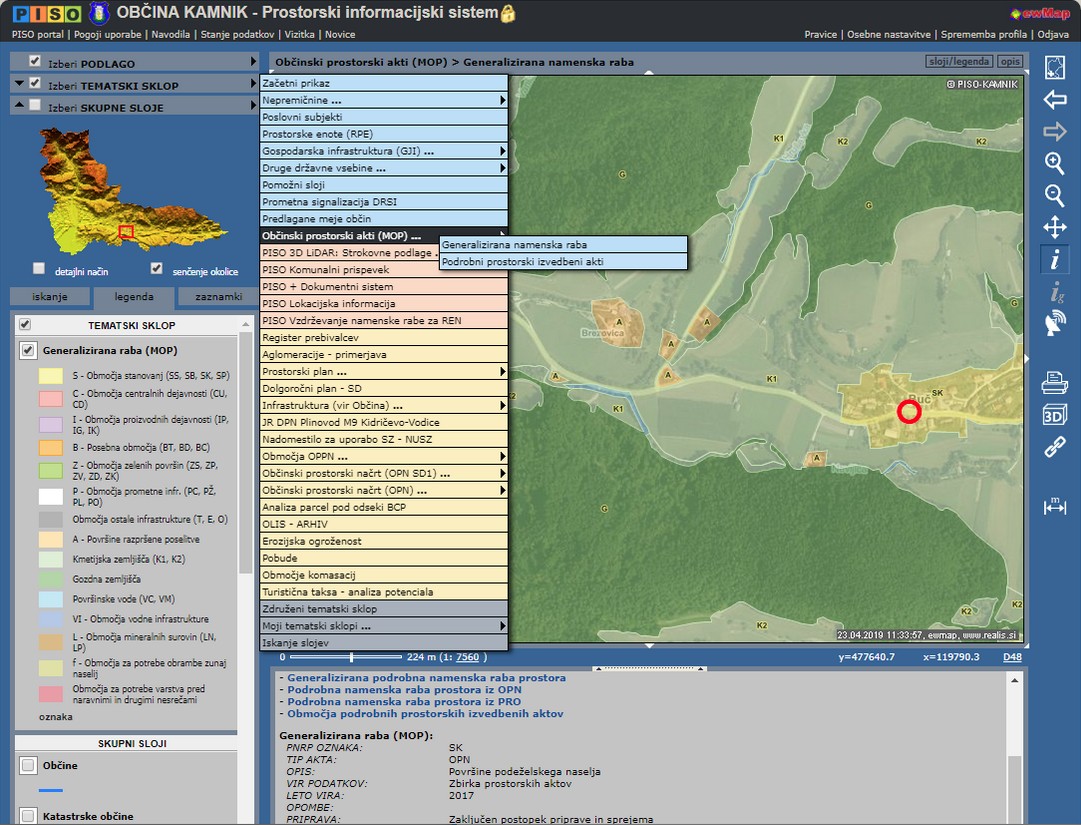Click the map scale slider handle
The height and width of the screenshot is (825, 1081).
pos(351,657)
